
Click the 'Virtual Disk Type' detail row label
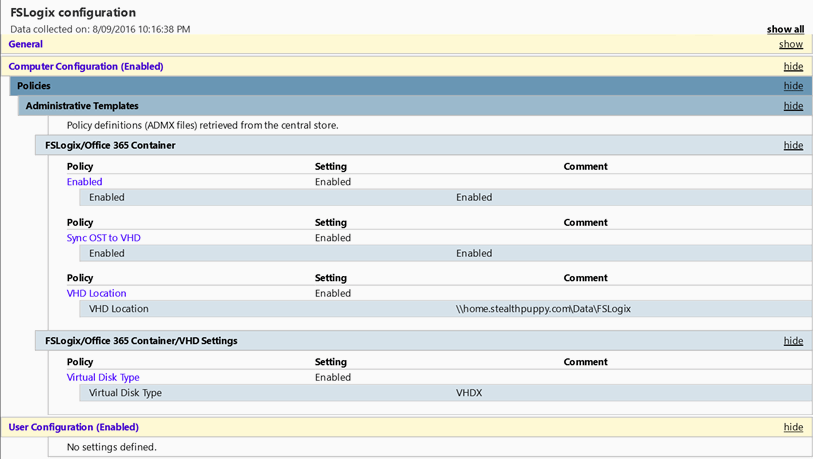point(125,393)
